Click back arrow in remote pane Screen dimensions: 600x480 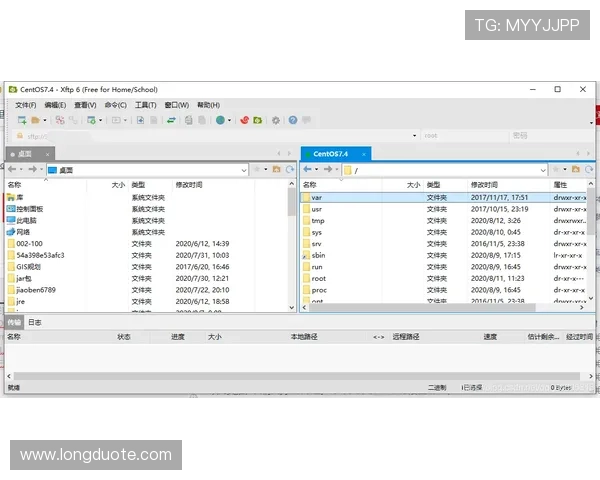tap(308, 170)
